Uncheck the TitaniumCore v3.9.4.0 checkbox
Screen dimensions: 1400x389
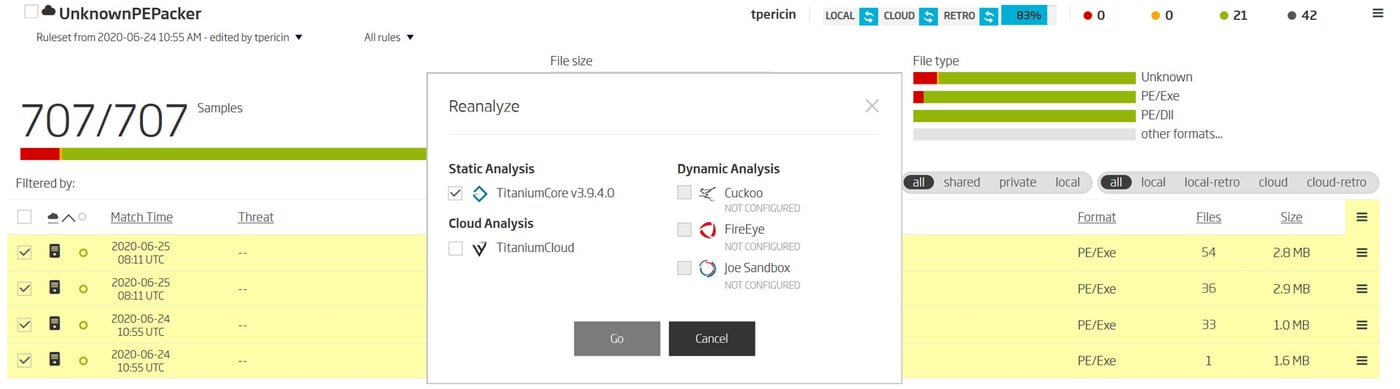point(456,193)
